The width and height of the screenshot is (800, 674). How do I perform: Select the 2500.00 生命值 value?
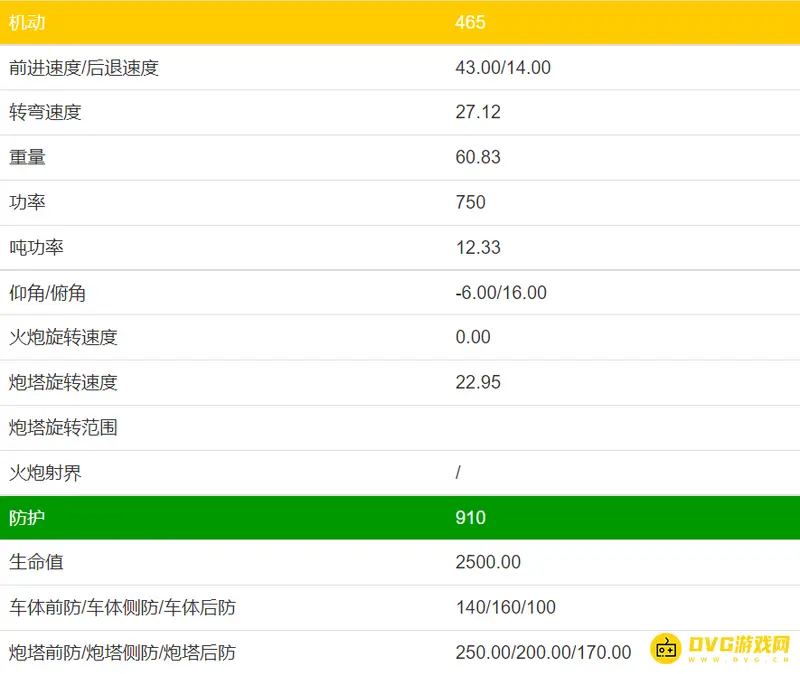tap(488, 562)
